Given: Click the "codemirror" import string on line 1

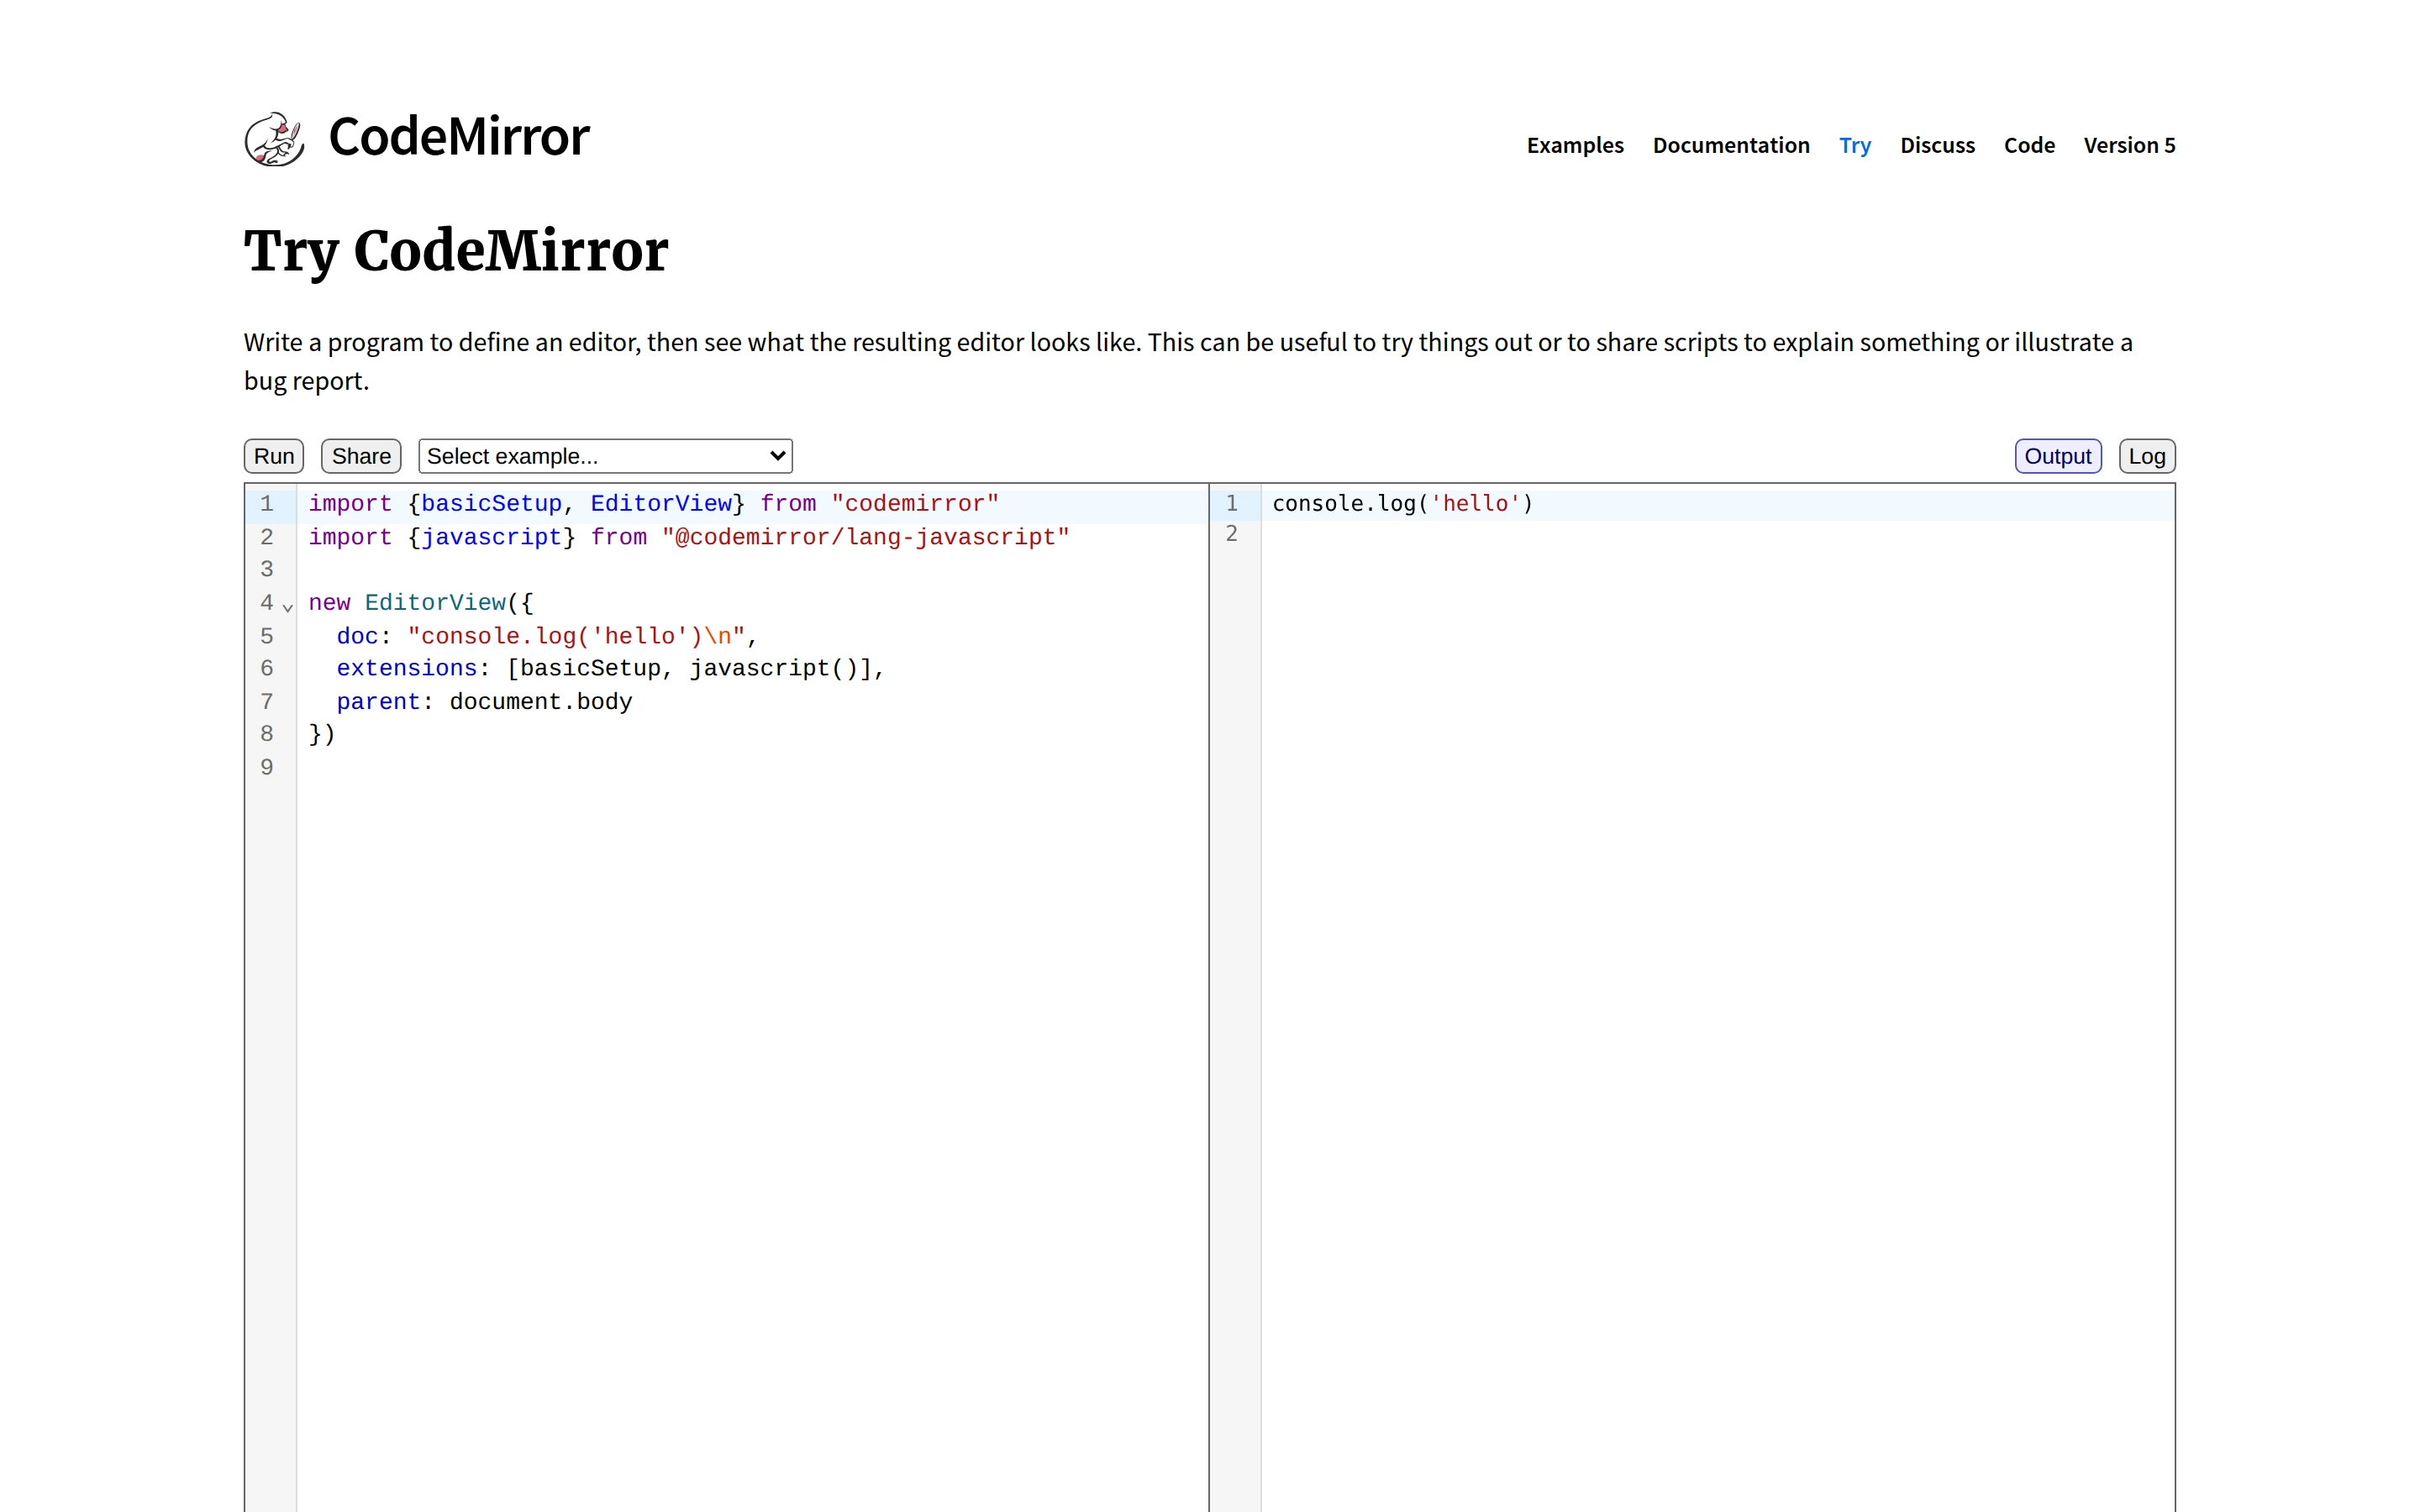Looking at the screenshot, I should coord(914,503).
